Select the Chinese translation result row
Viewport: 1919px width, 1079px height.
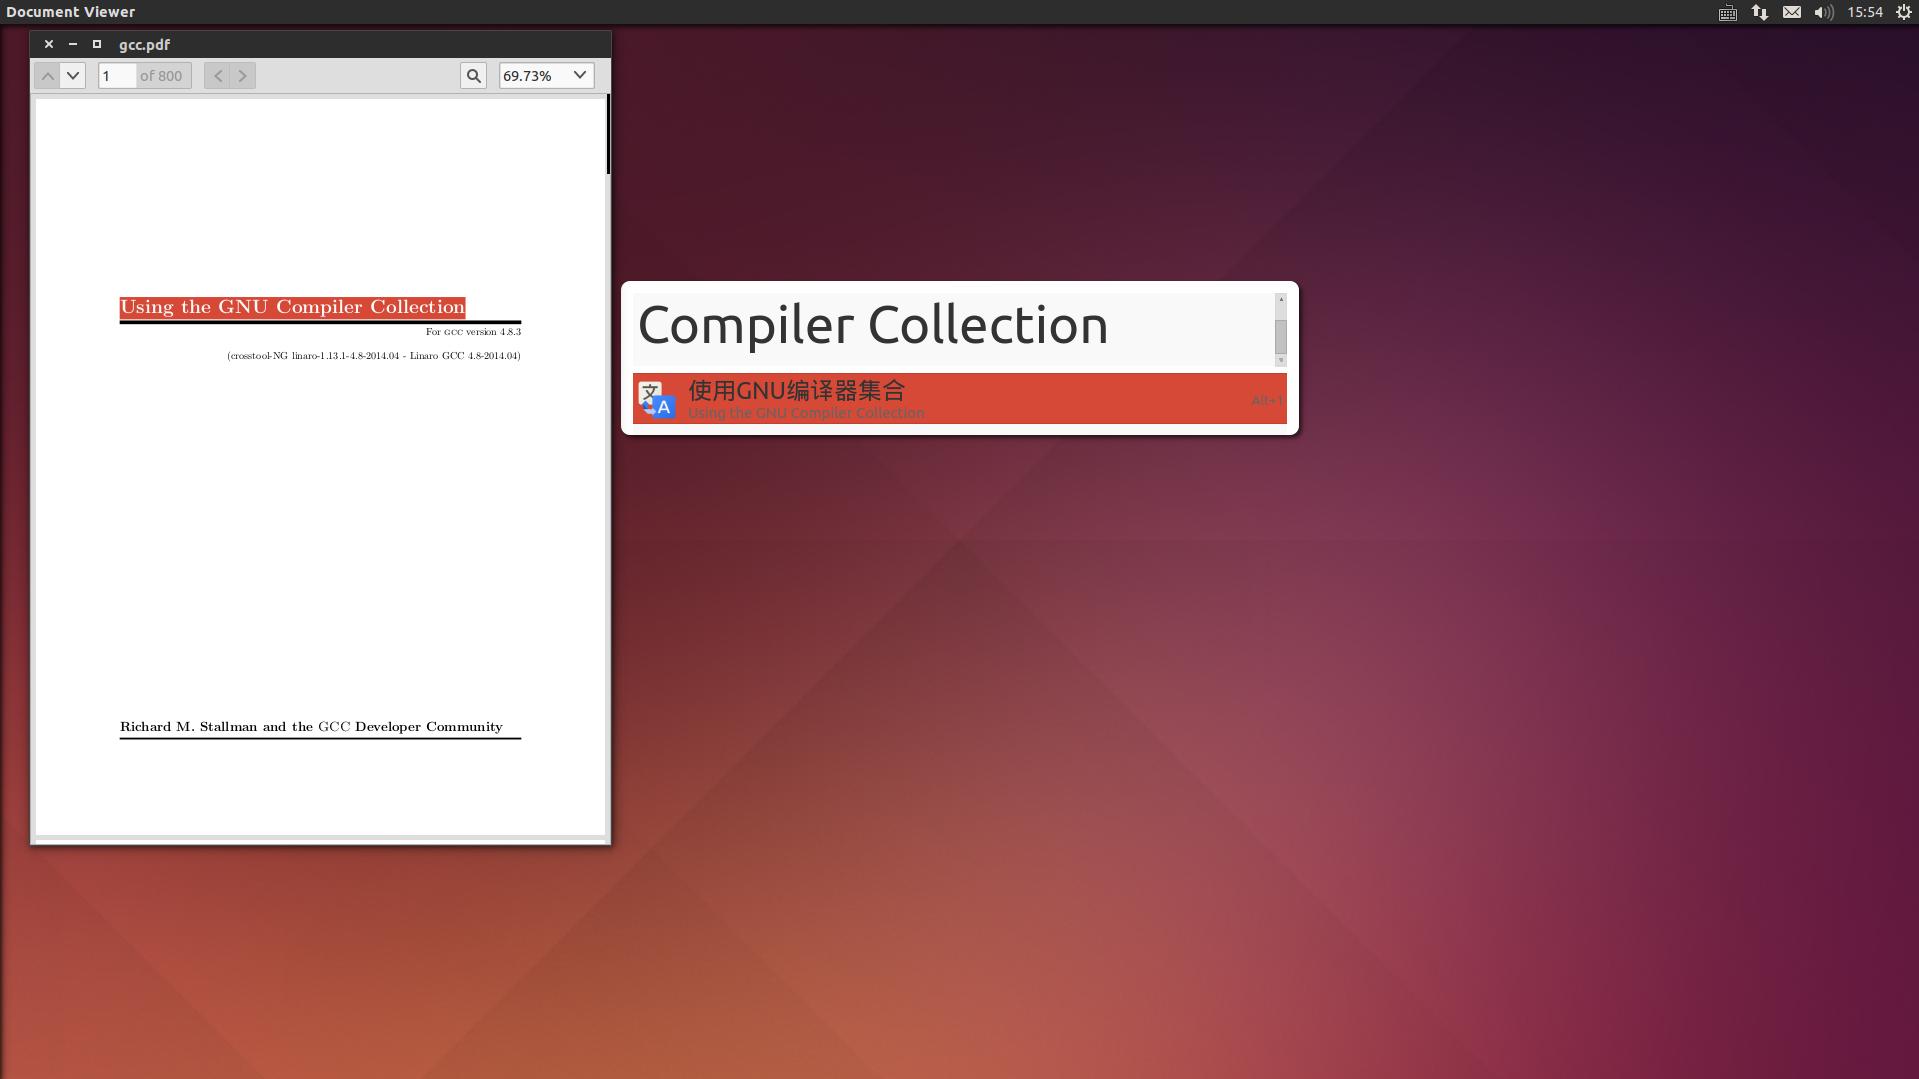coord(960,399)
